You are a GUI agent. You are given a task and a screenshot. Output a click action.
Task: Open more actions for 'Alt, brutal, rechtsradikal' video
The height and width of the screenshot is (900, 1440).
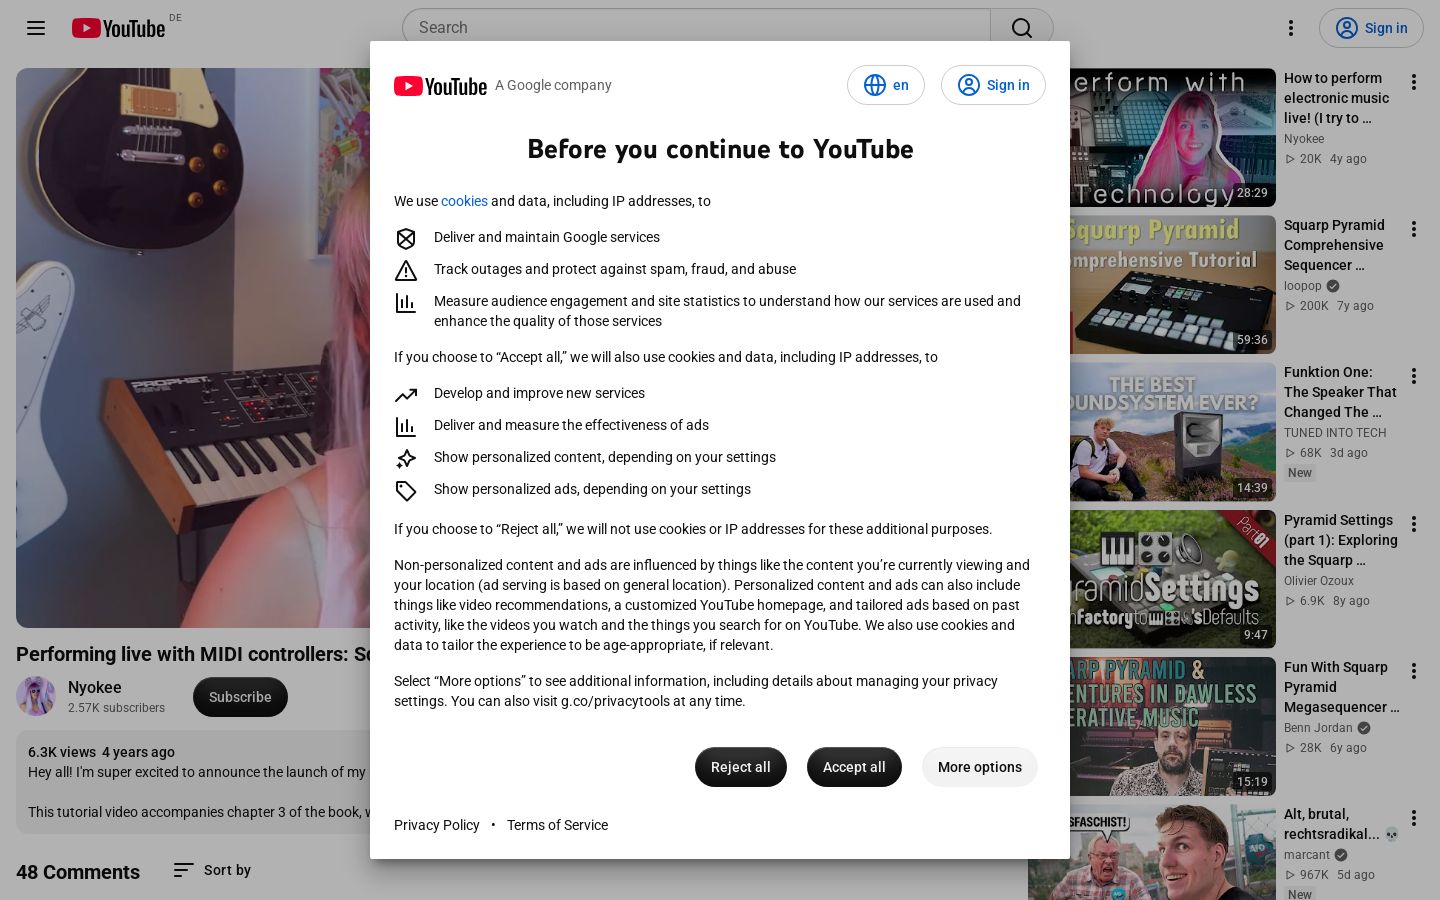click(1414, 818)
